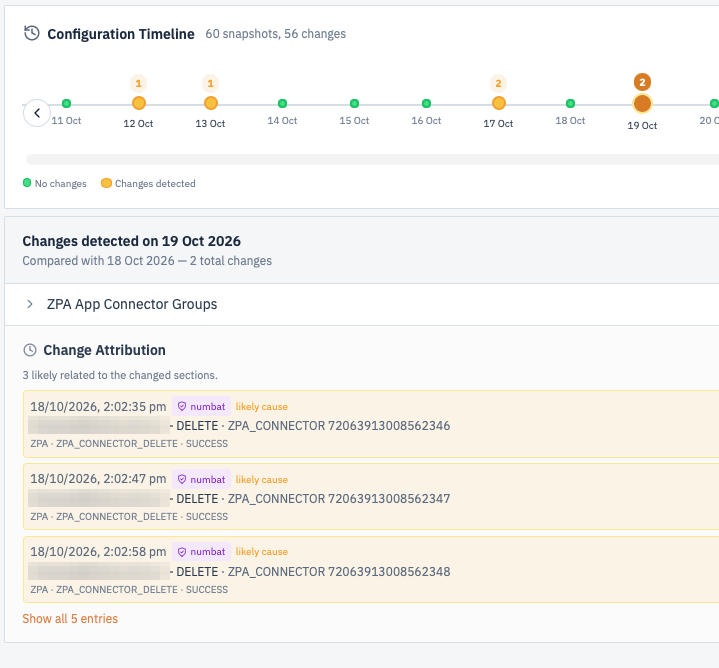Open the ZPA_CONNECTOR 72063913008562348 delete entry
719x668 pixels.
[x=371, y=569]
